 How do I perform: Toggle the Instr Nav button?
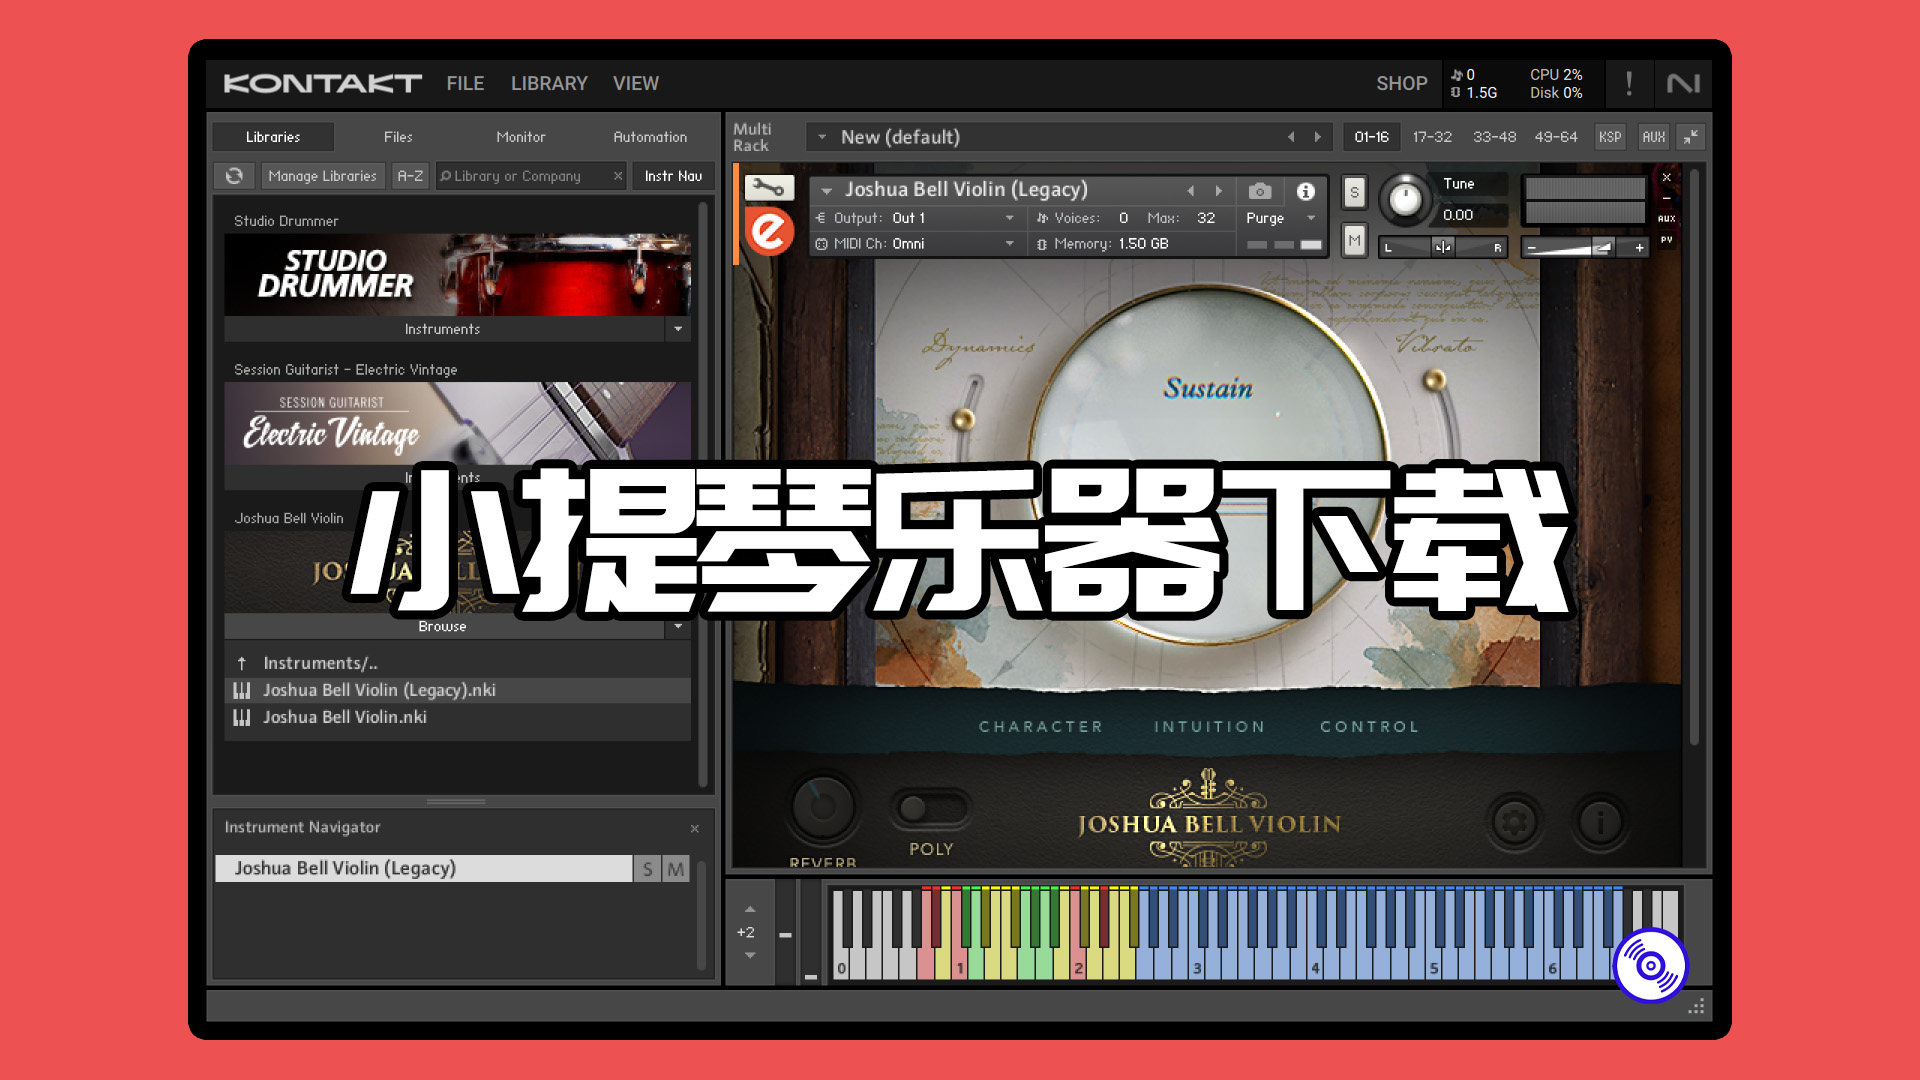(x=673, y=176)
